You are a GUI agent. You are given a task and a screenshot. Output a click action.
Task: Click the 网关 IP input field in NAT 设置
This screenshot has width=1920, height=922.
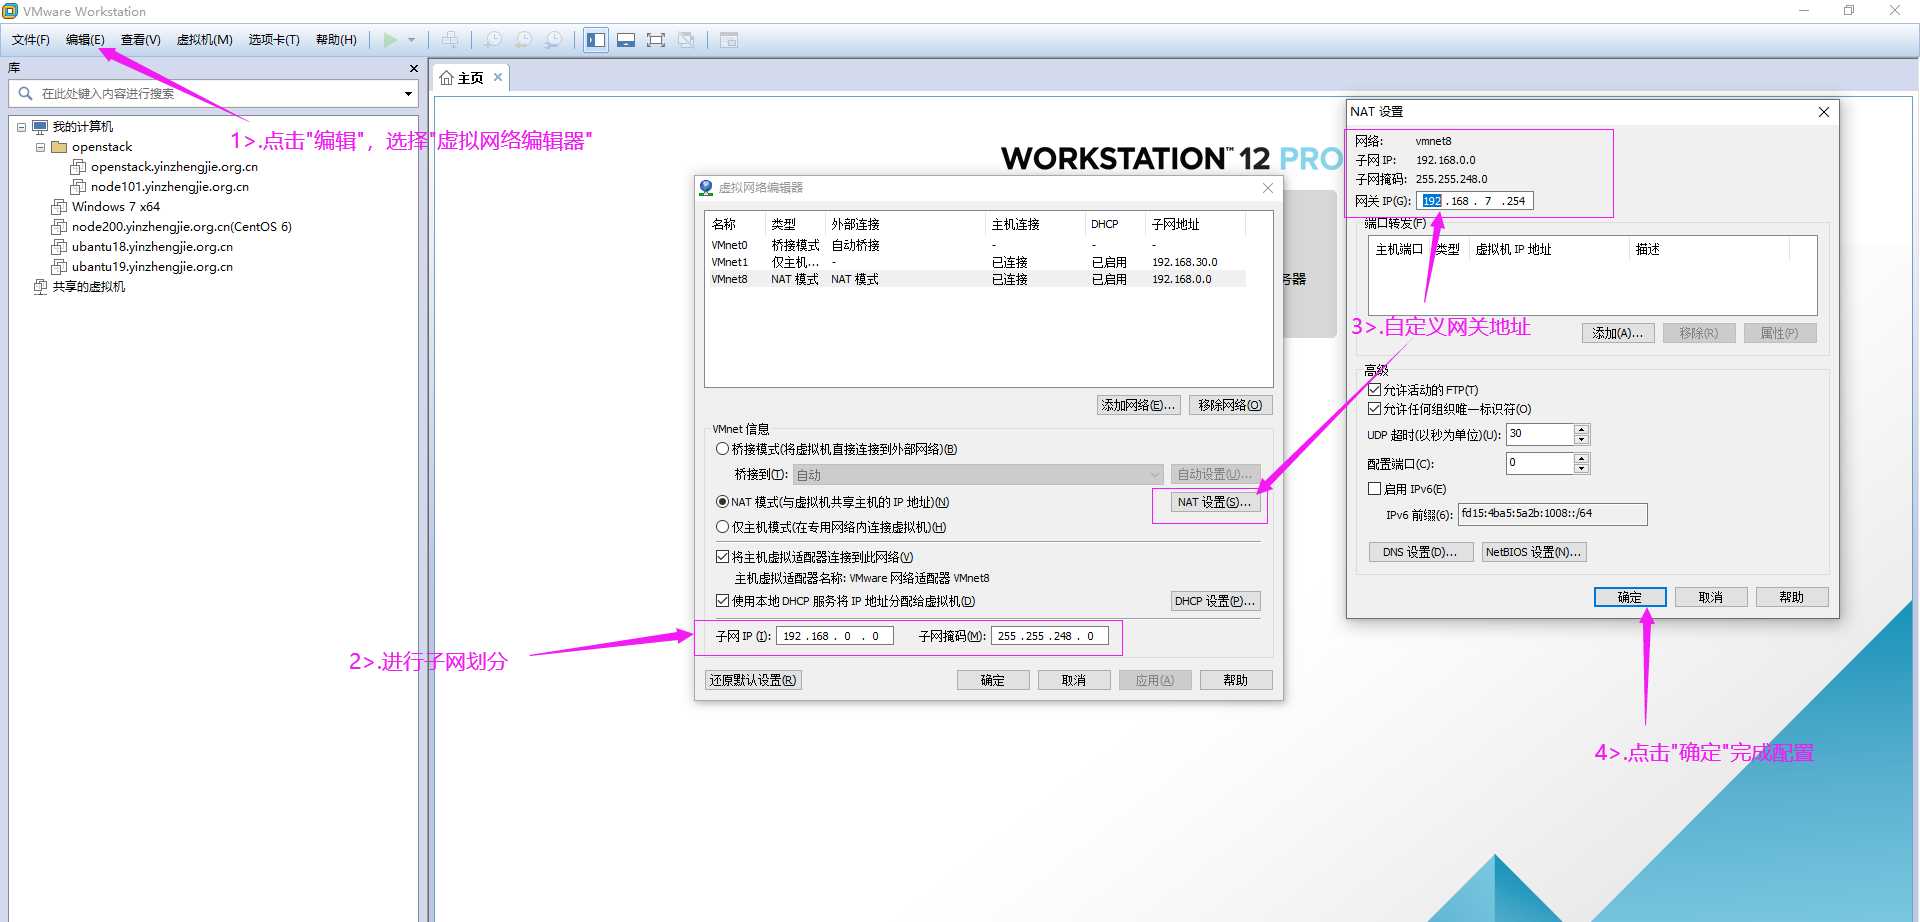pyautogui.click(x=1475, y=201)
